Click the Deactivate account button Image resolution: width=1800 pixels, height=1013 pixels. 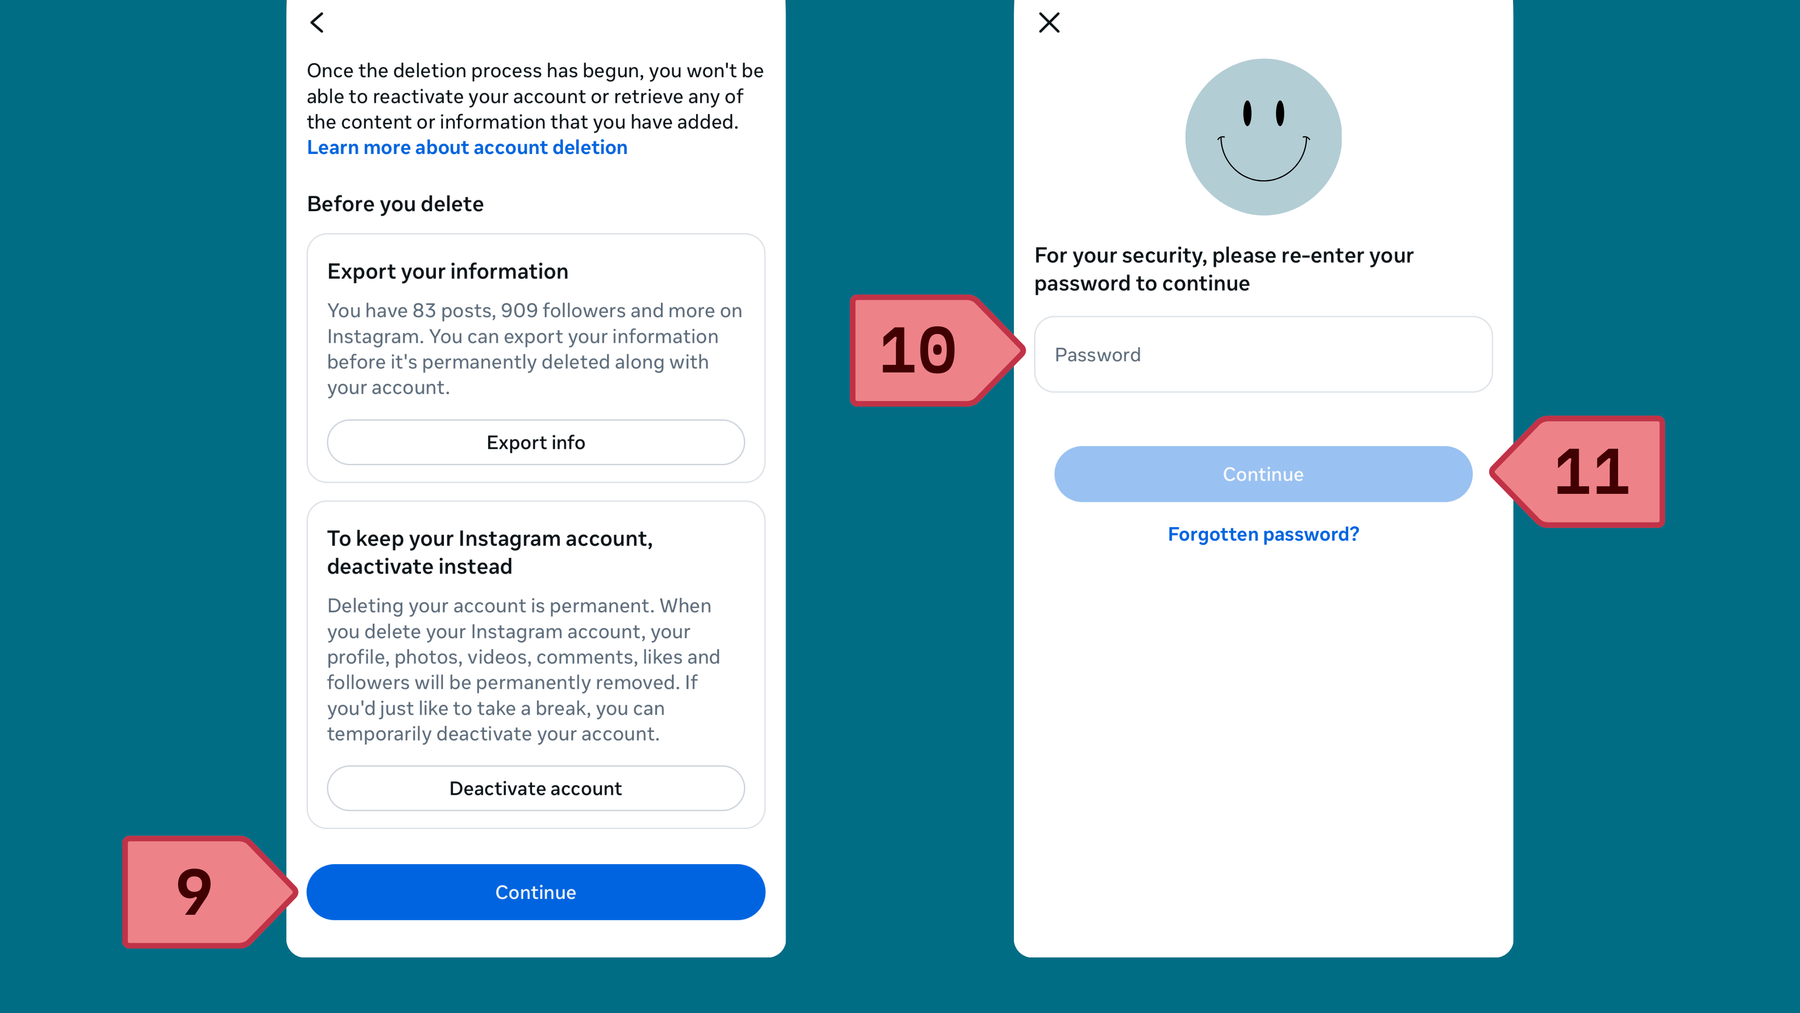coord(536,788)
